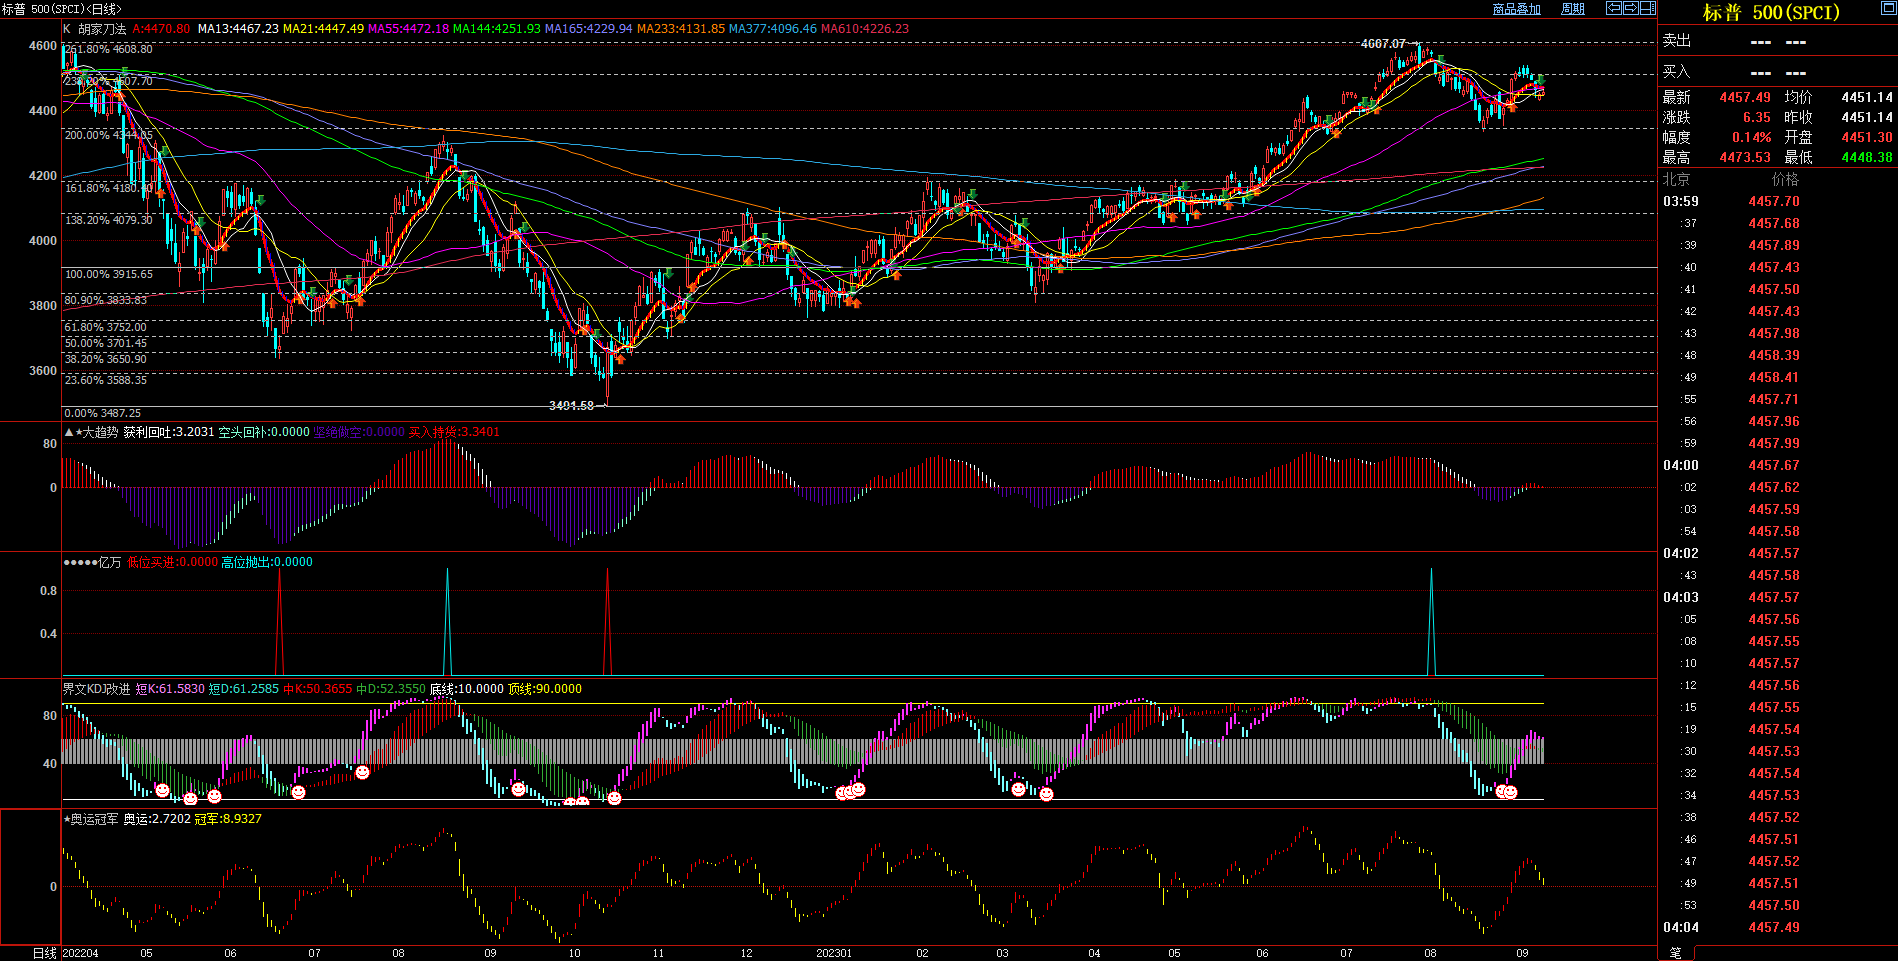Click the 3491.58 low price marker

(571, 406)
